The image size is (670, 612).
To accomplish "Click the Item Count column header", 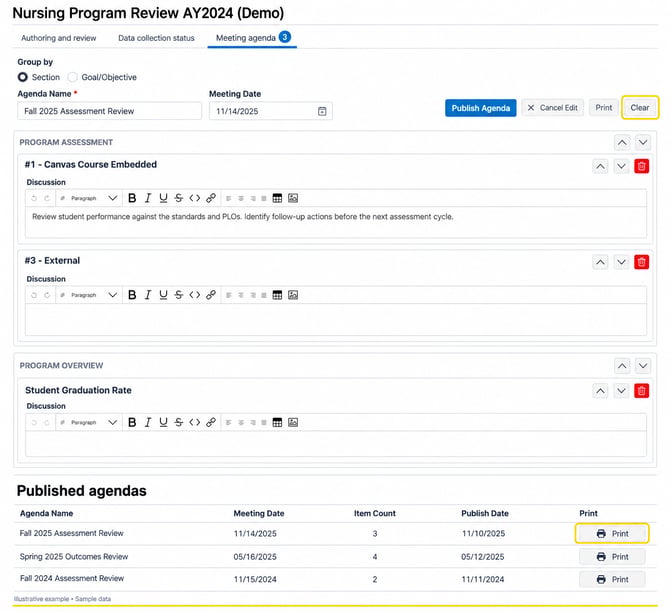I will coord(375,513).
